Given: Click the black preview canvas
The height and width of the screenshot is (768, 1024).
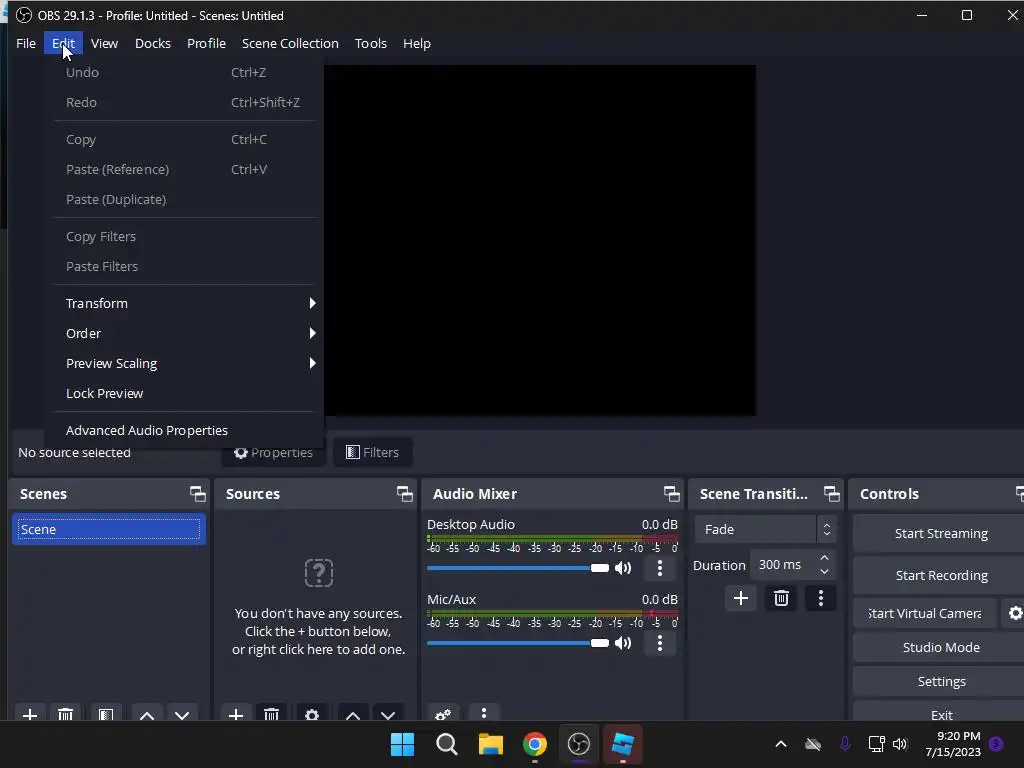Looking at the screenshot, I should pos(540,240).
